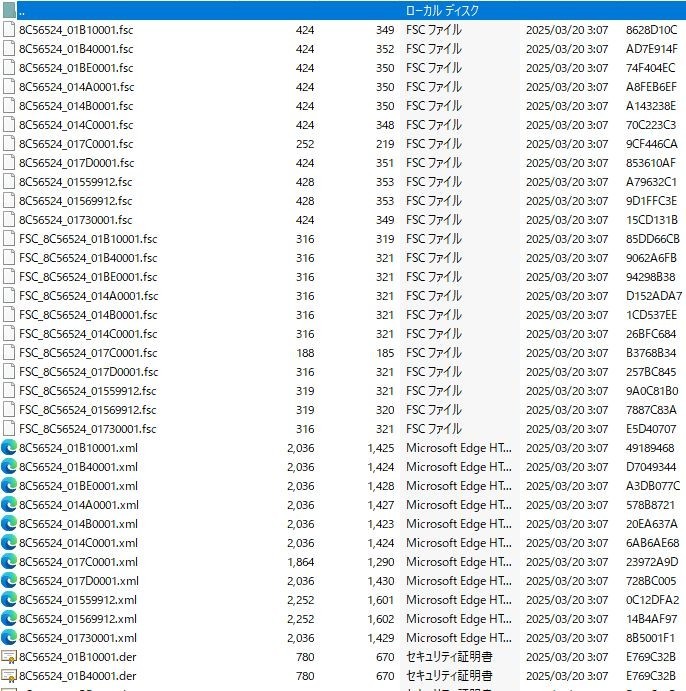Select file 8C56524_01BE0001.xml in list

(78, 486)
